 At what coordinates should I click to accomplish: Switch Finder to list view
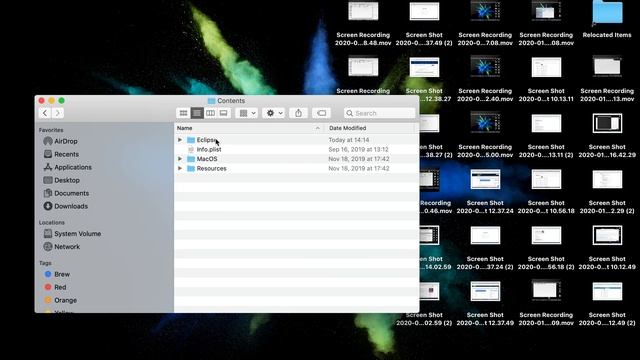point(197,113)
